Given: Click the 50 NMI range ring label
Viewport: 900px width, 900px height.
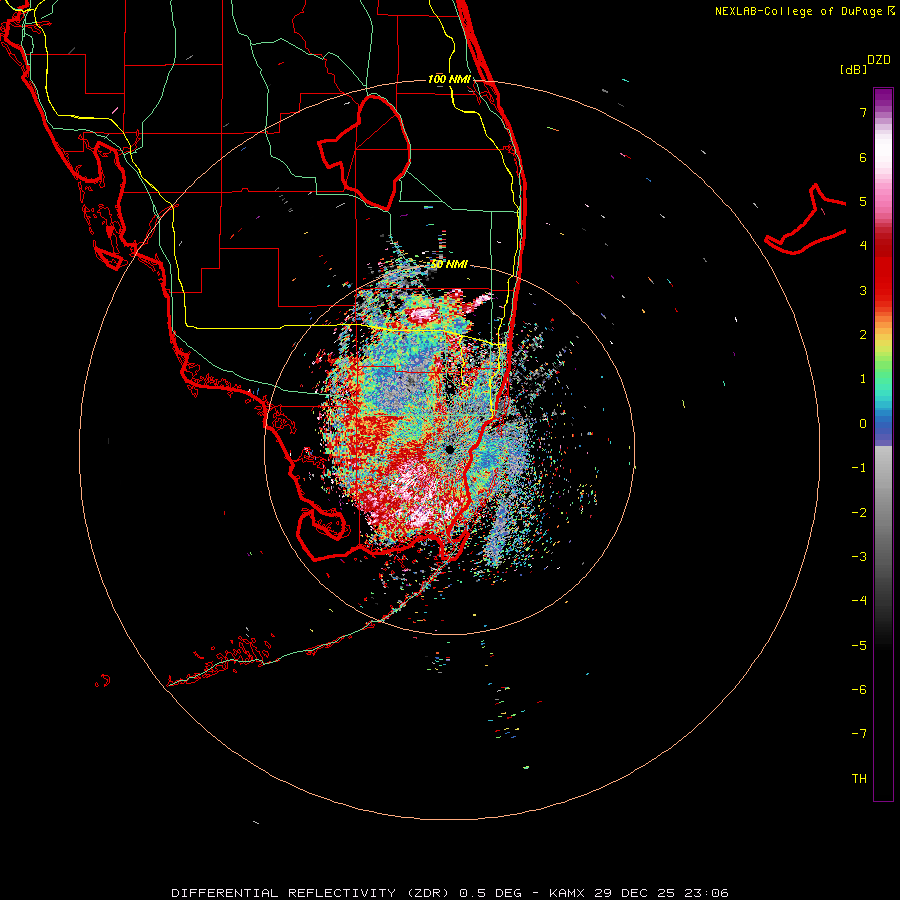Looking at the screenshot, I should (x=449, y=265).
